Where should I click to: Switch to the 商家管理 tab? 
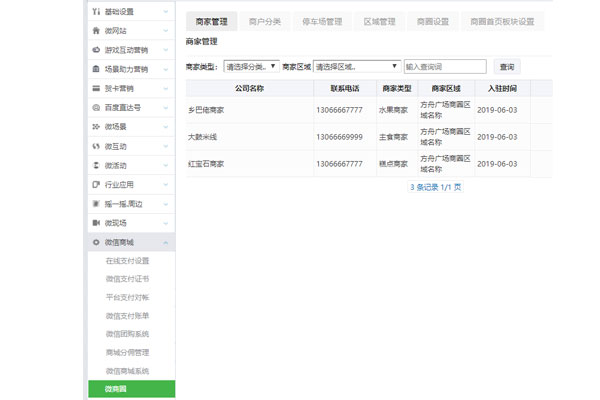(x=212, y=21)
